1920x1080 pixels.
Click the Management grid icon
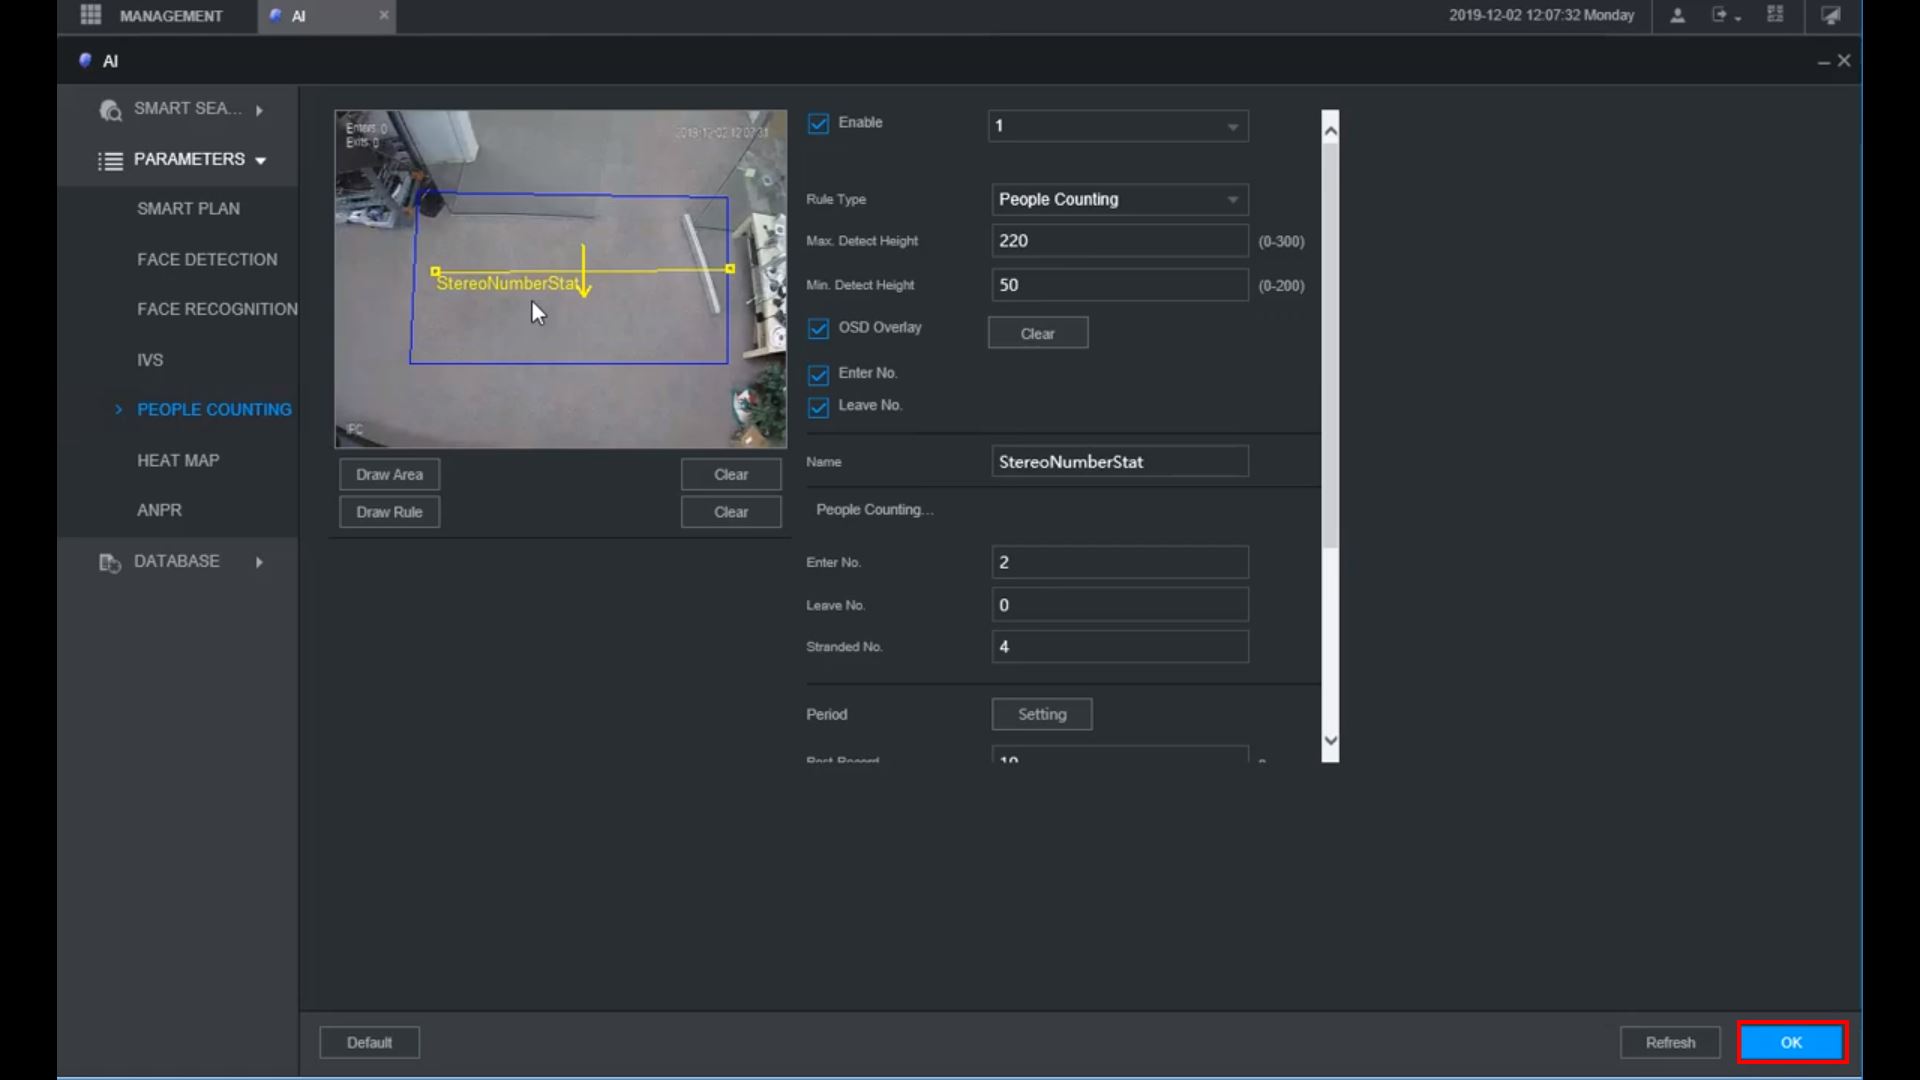90,15
